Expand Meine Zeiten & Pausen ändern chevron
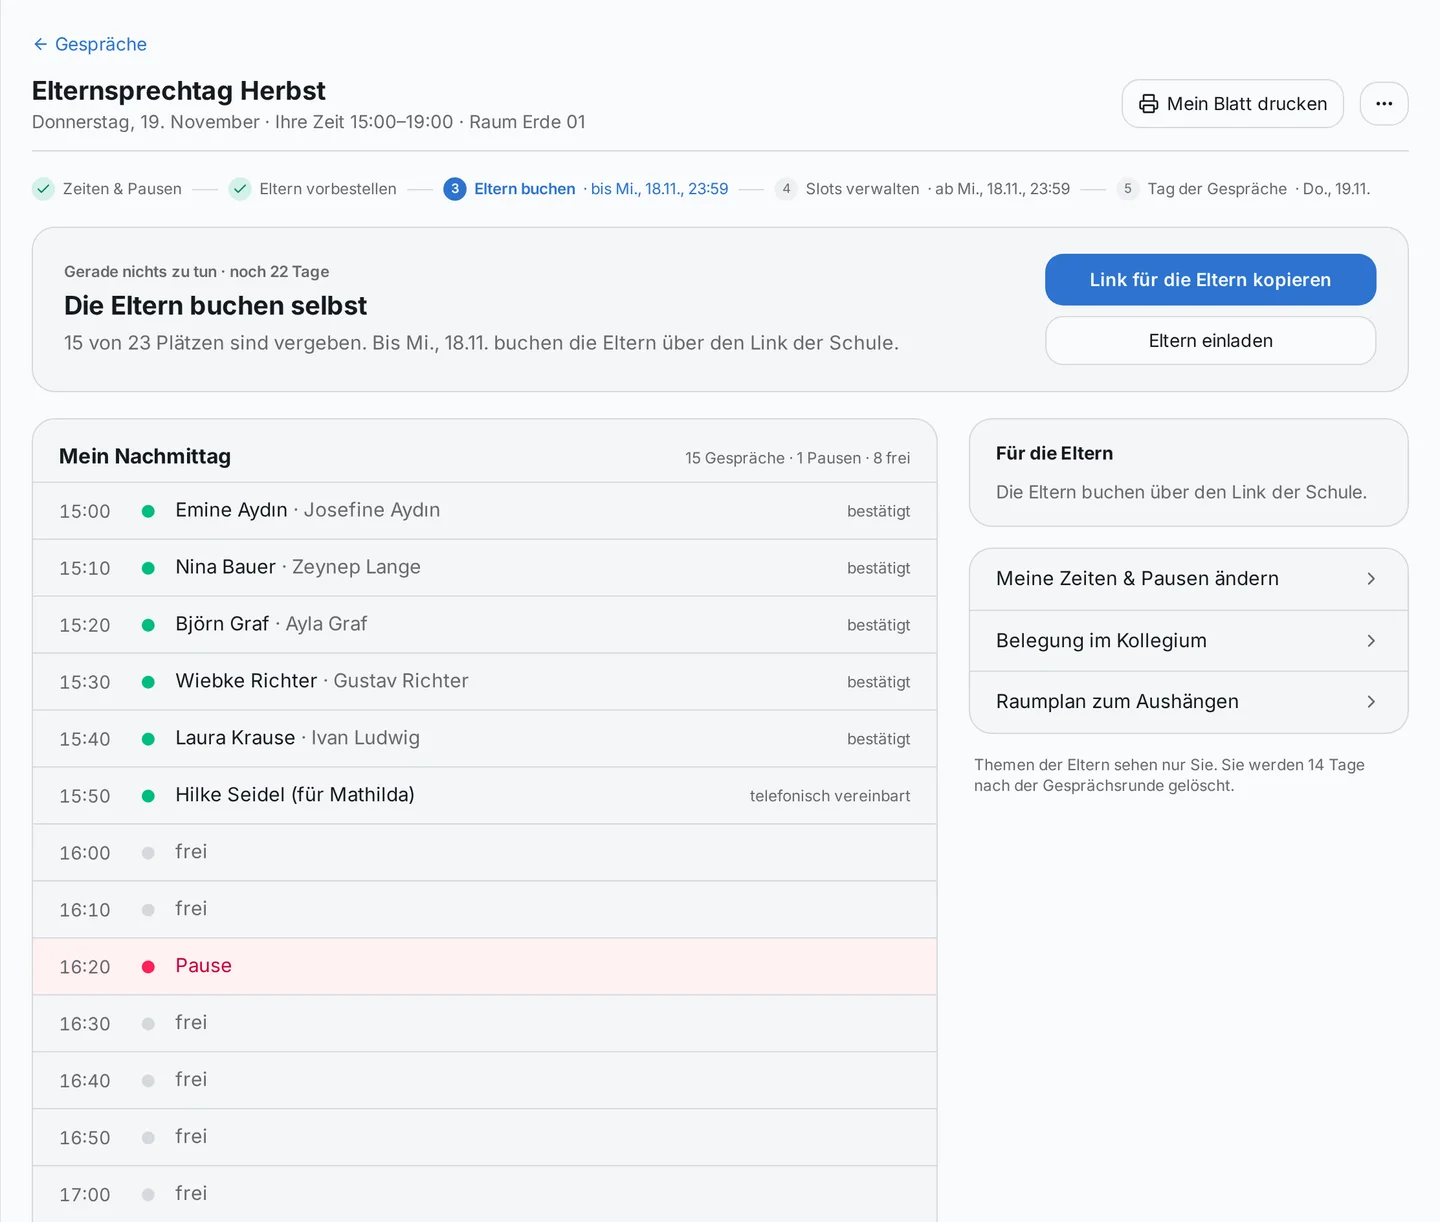 1371,579
